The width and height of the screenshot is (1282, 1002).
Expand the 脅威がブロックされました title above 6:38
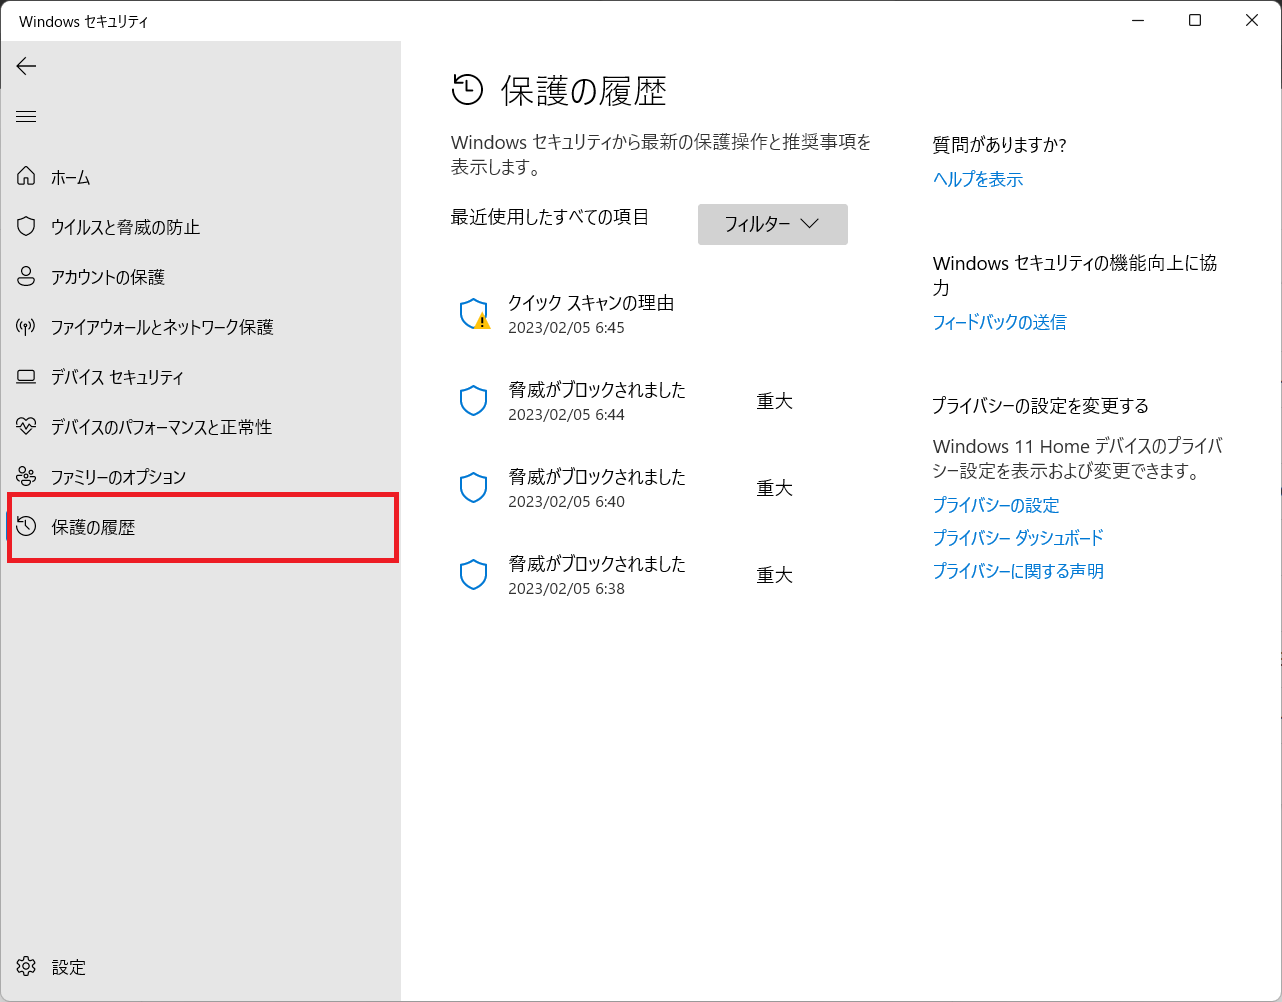point(597,564)
